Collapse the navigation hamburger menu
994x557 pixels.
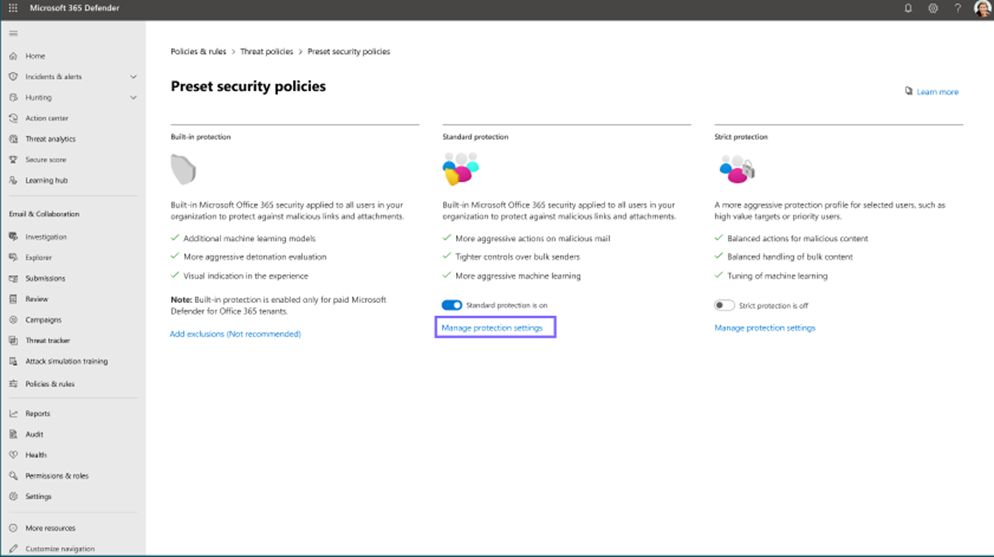13,33
